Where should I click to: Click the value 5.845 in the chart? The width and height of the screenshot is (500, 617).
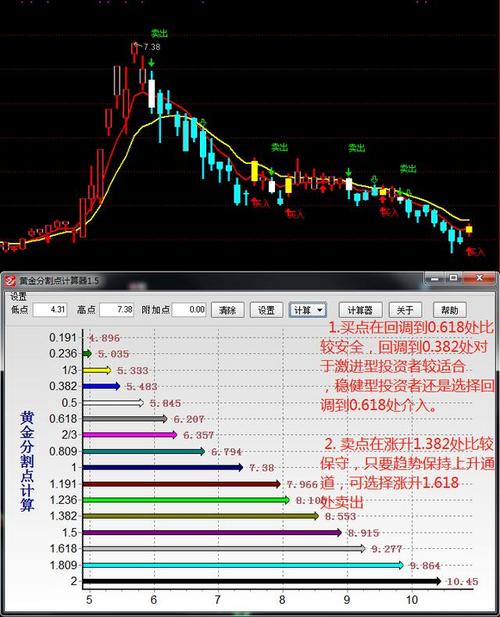[166, 403]
